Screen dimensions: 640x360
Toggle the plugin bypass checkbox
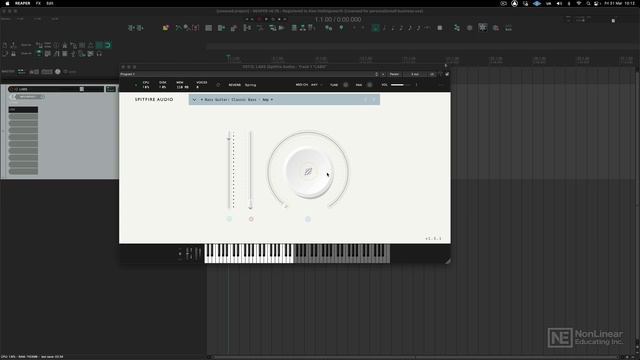pos(447,74)
